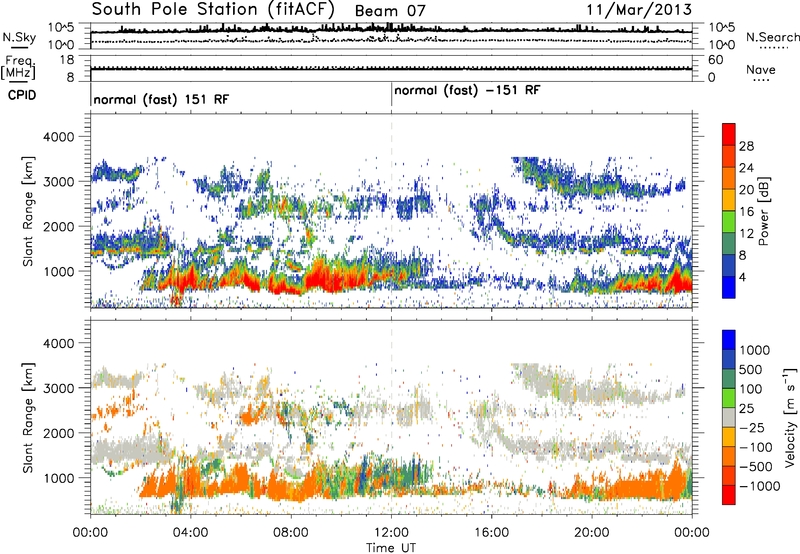Click the gray -25 to 25 velocity swatch
The height and width of the screenshot is (554, 800).
point(729,417)
